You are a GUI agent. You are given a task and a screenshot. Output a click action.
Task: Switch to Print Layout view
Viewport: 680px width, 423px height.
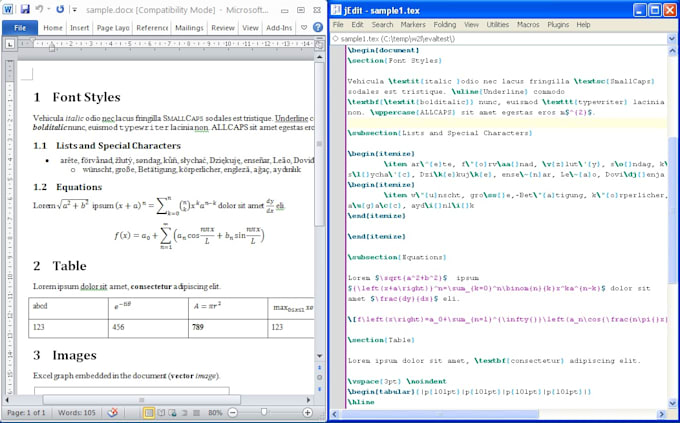pos(149,412)
